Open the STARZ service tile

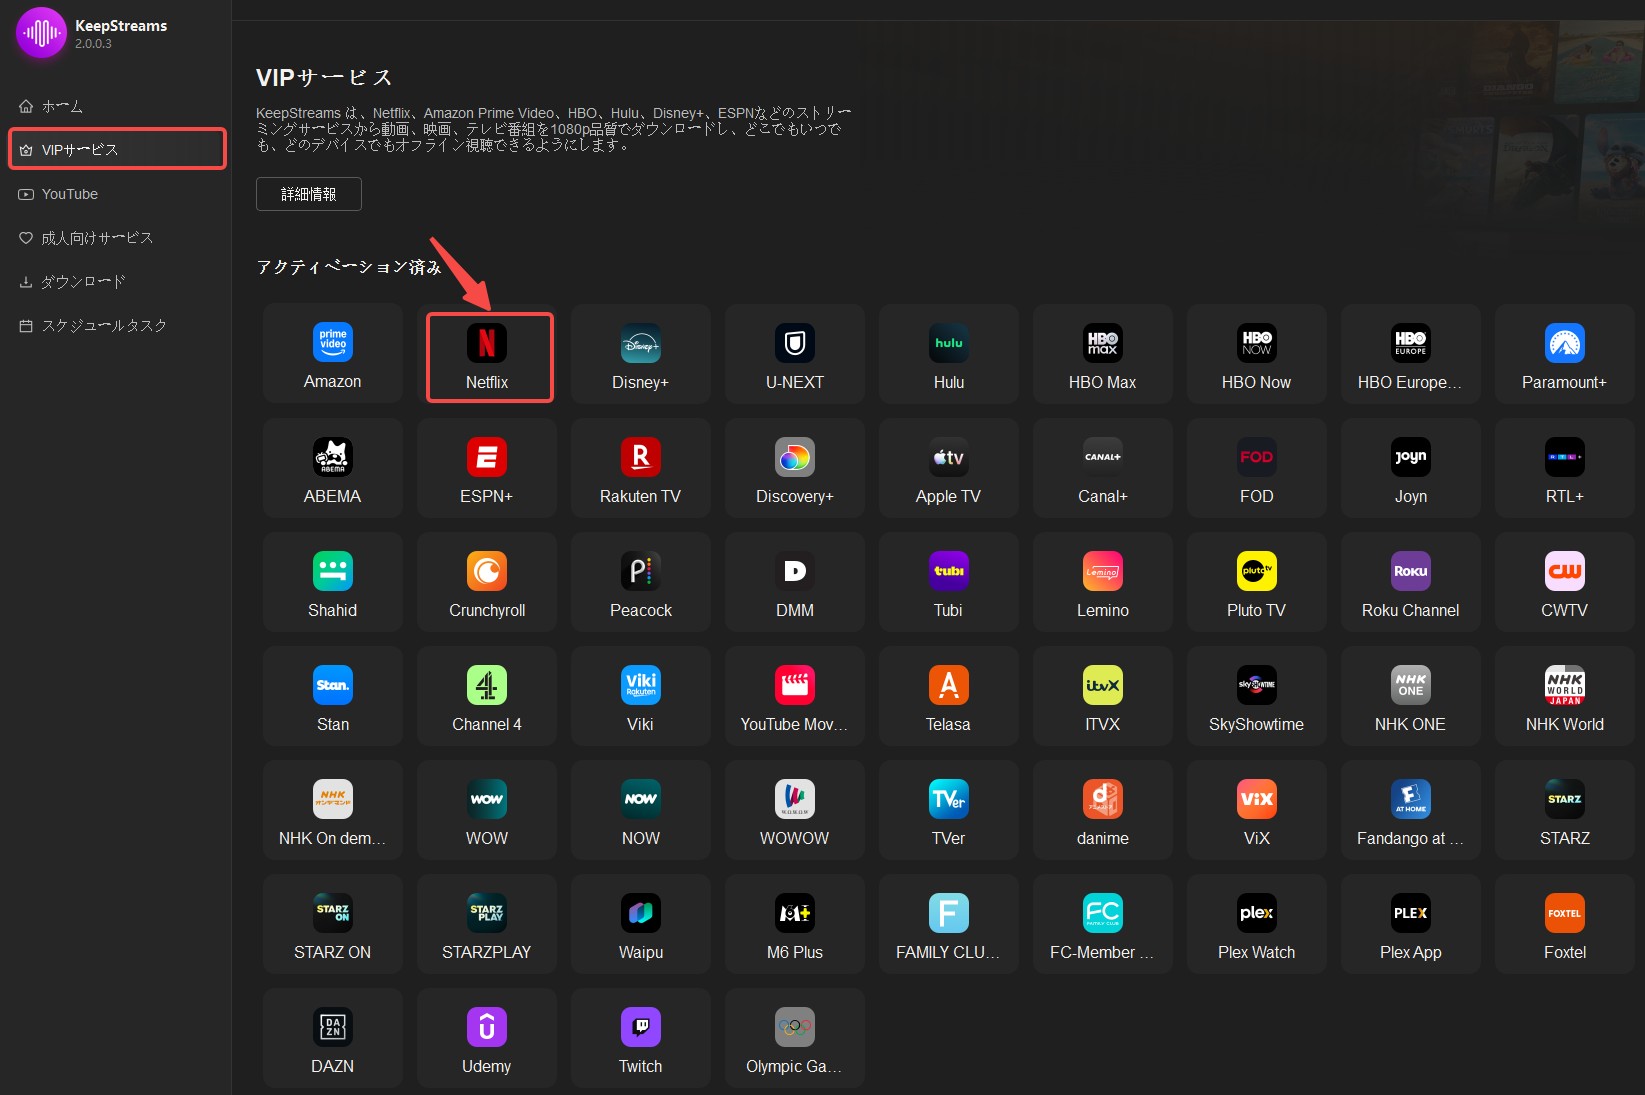1565,810
